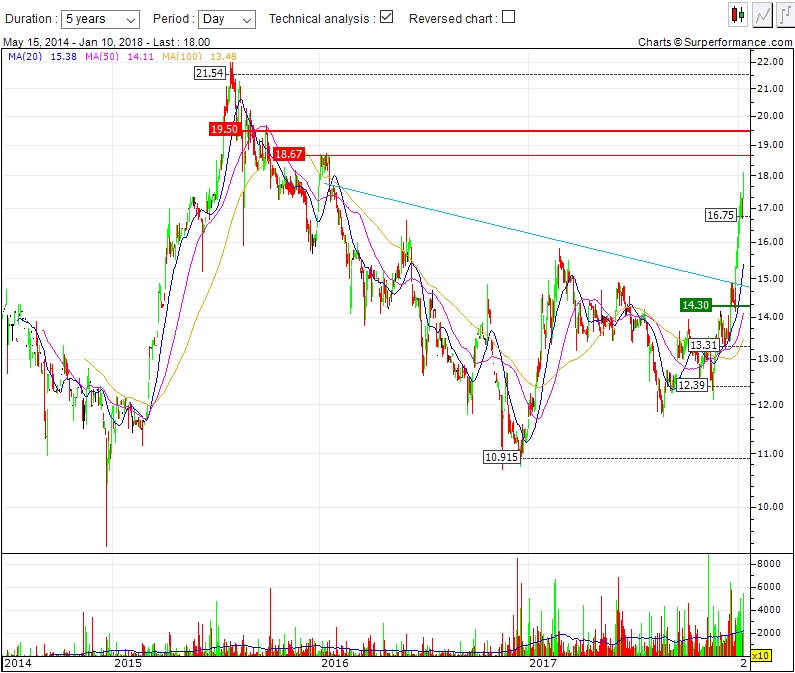This screenshot has height=673, width=795.
Task: Enable the Reversed chart checkbox
Action: (508, 17)
